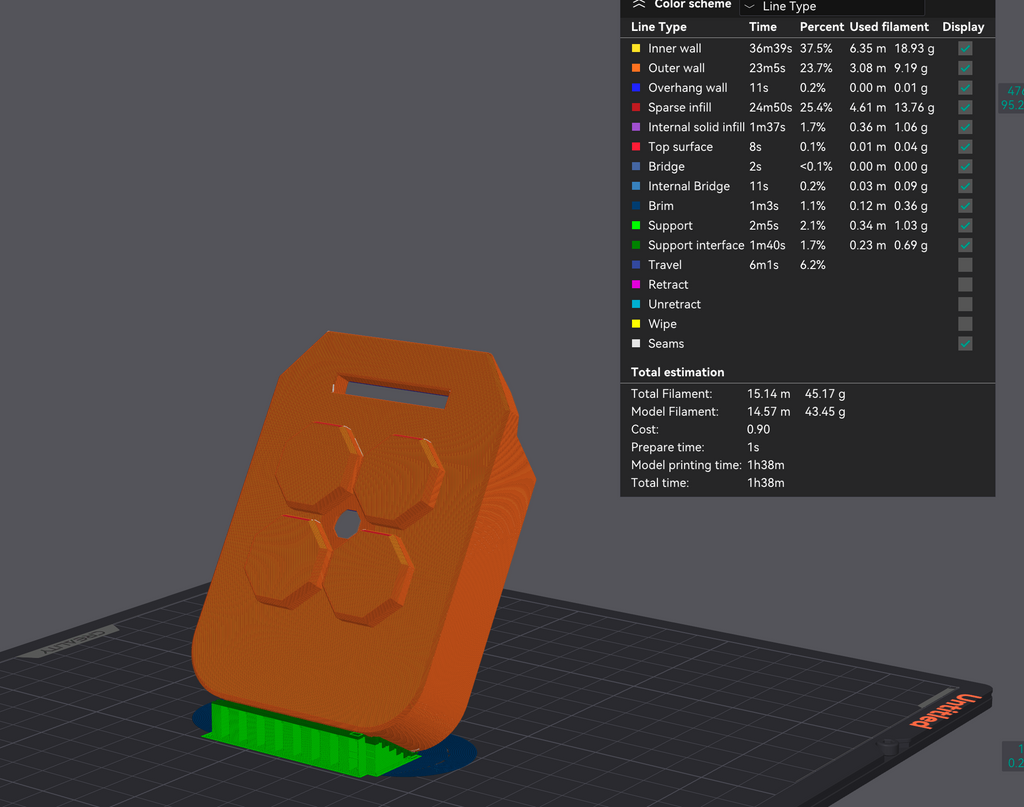Click the bottom layer slider value handle
1024x807 pixels.
[x=1012, y=756]
